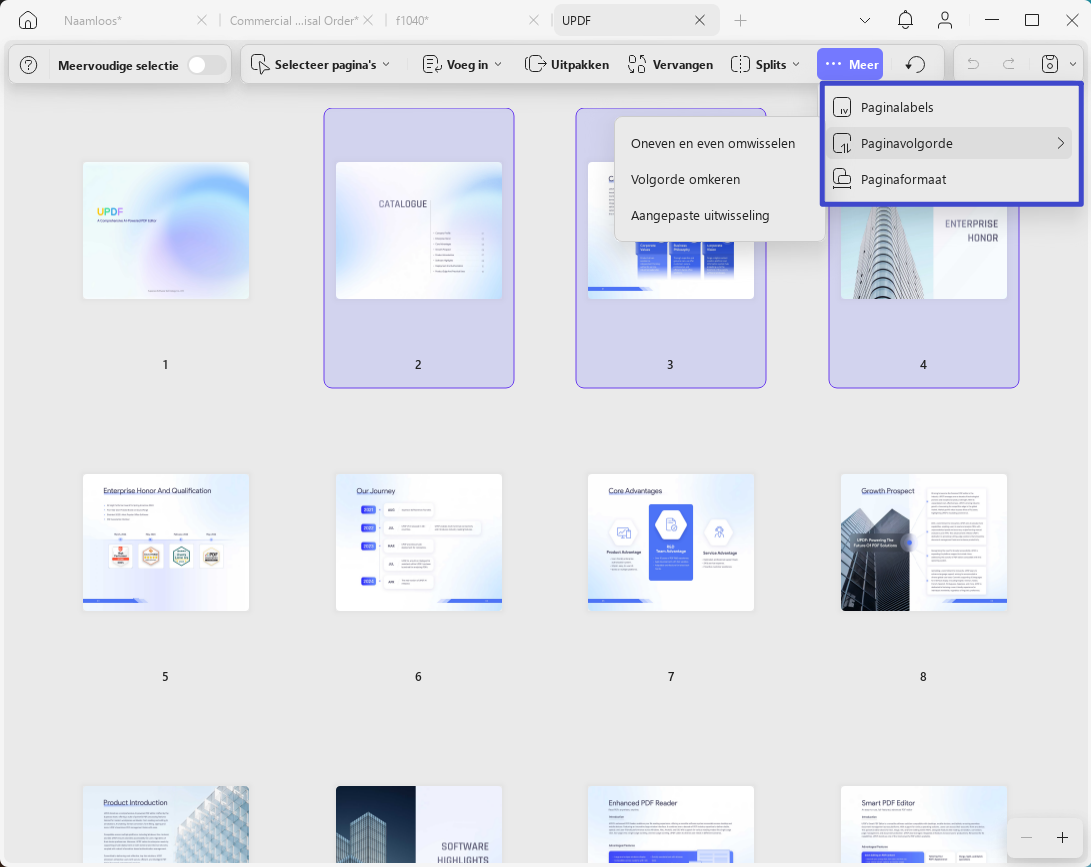1091x867 pixels.
Task: Select page 7 Core Advantages thumbnail
Action: pos(671,543)
